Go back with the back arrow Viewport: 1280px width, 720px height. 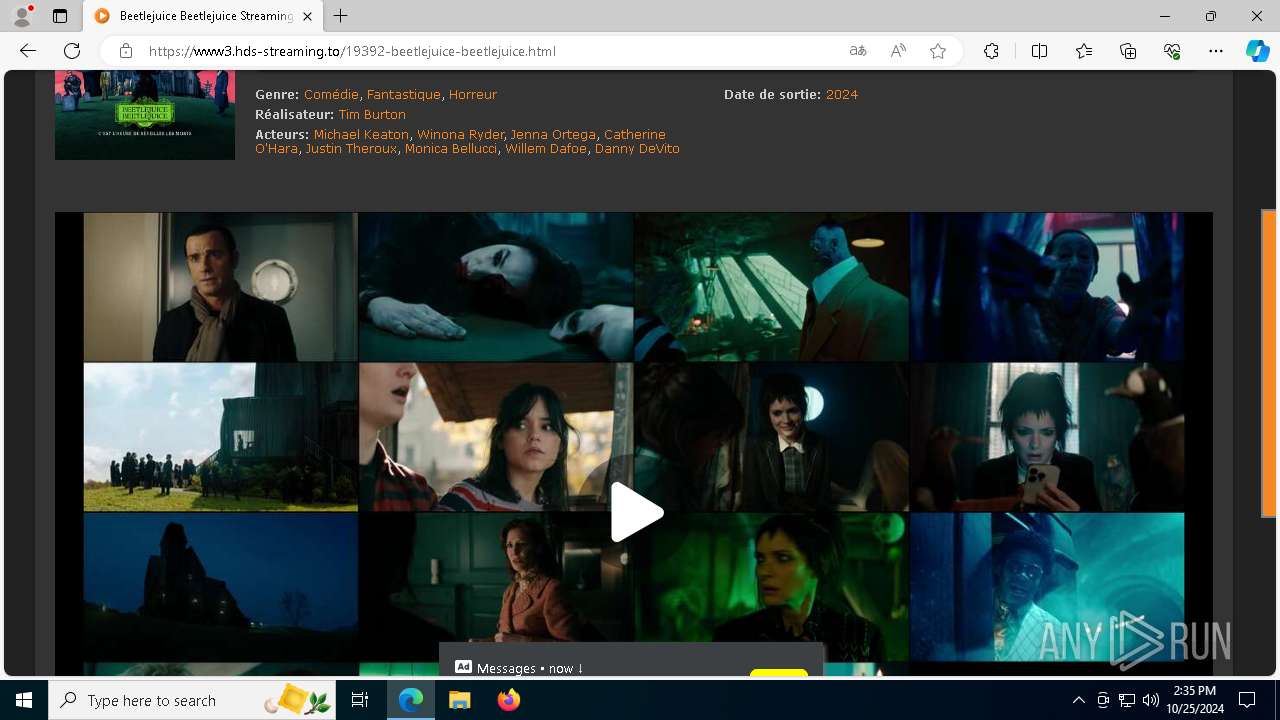pos(28,51)
